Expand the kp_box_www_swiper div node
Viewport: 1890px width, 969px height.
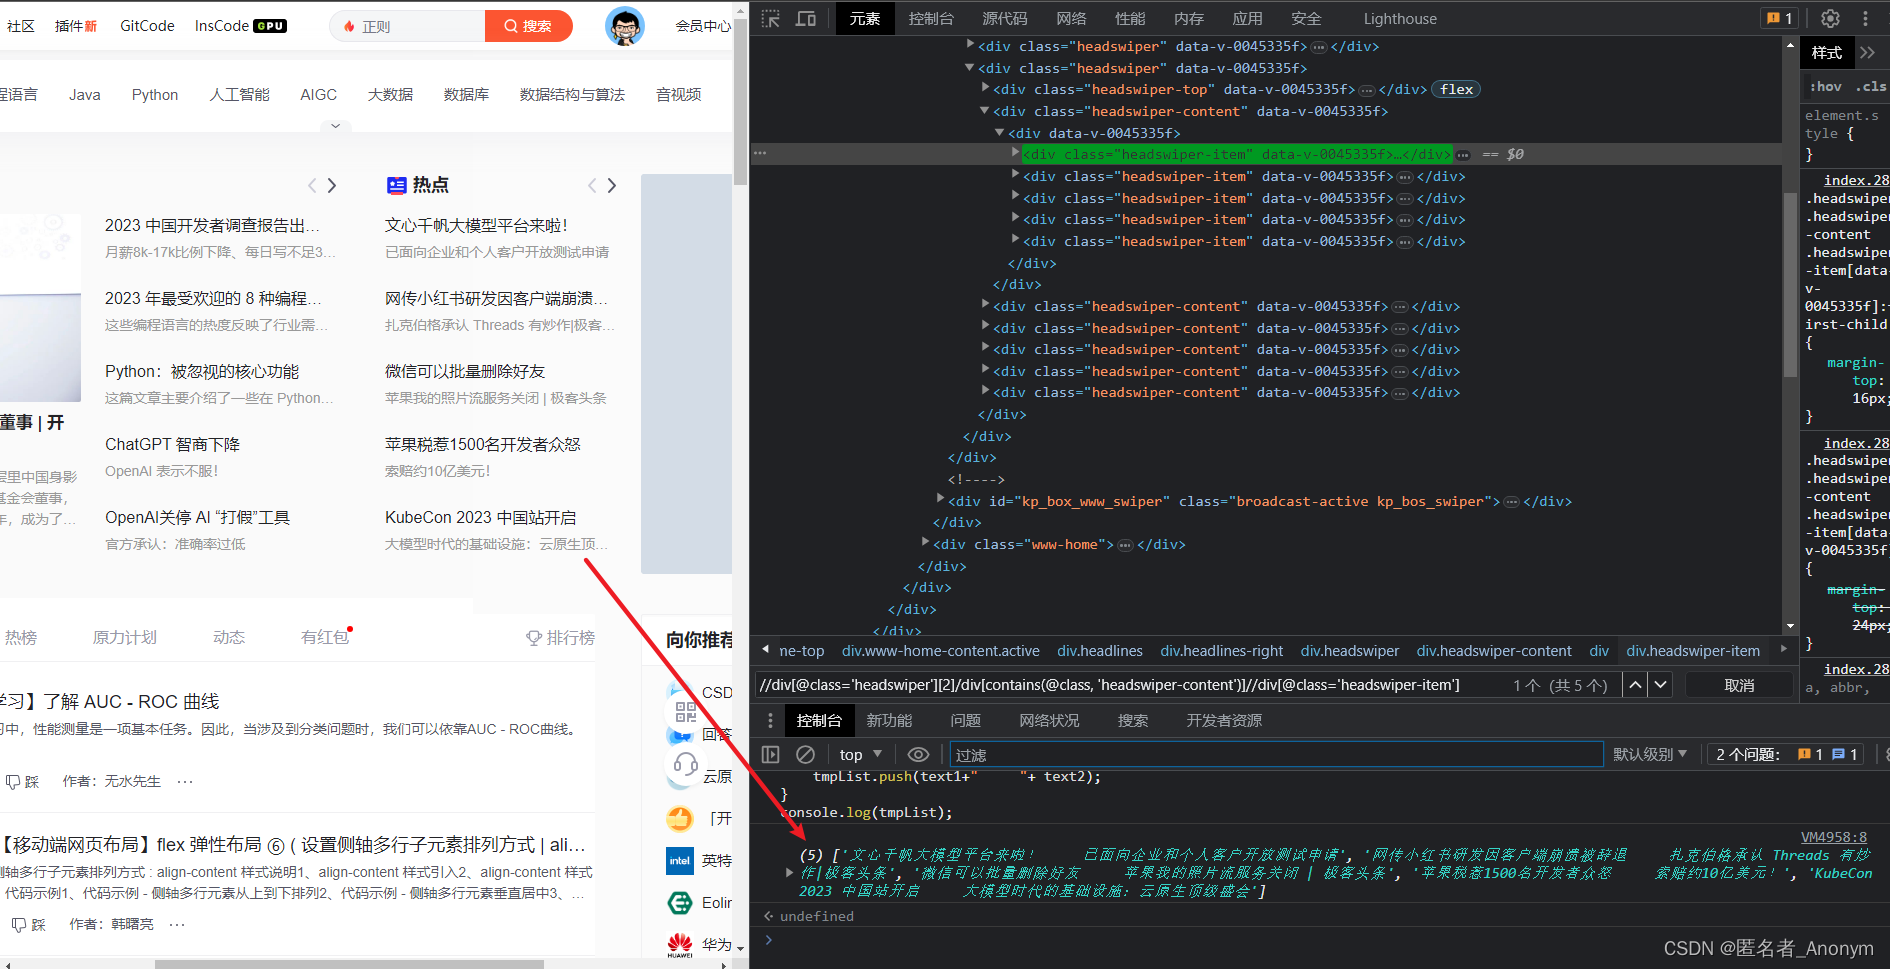coord(940,497)
